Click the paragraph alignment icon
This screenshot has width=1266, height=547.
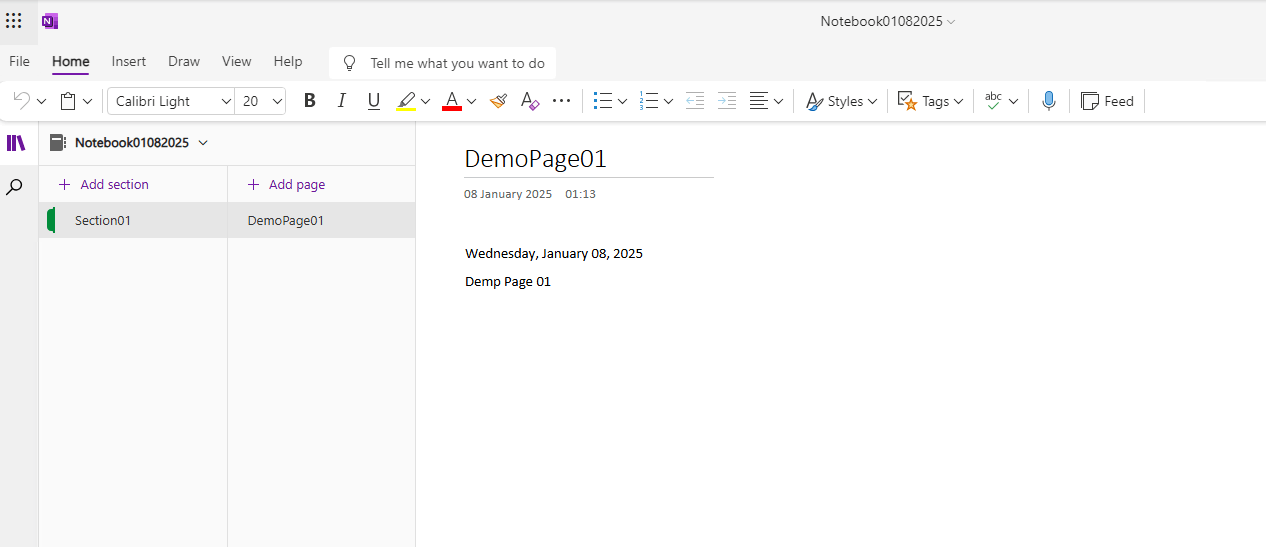click(759, 101)
